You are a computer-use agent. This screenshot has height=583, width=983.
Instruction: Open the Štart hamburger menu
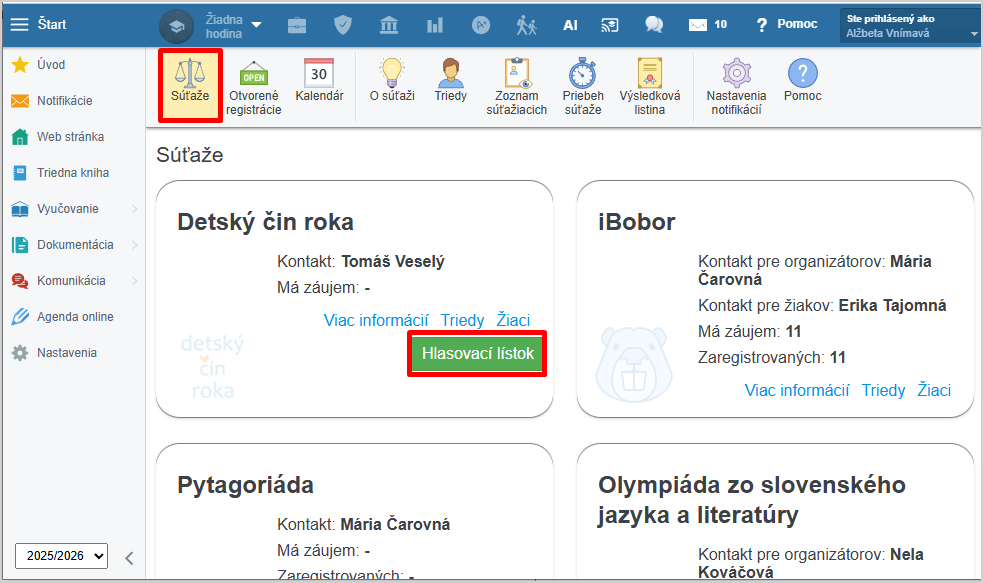20,24
